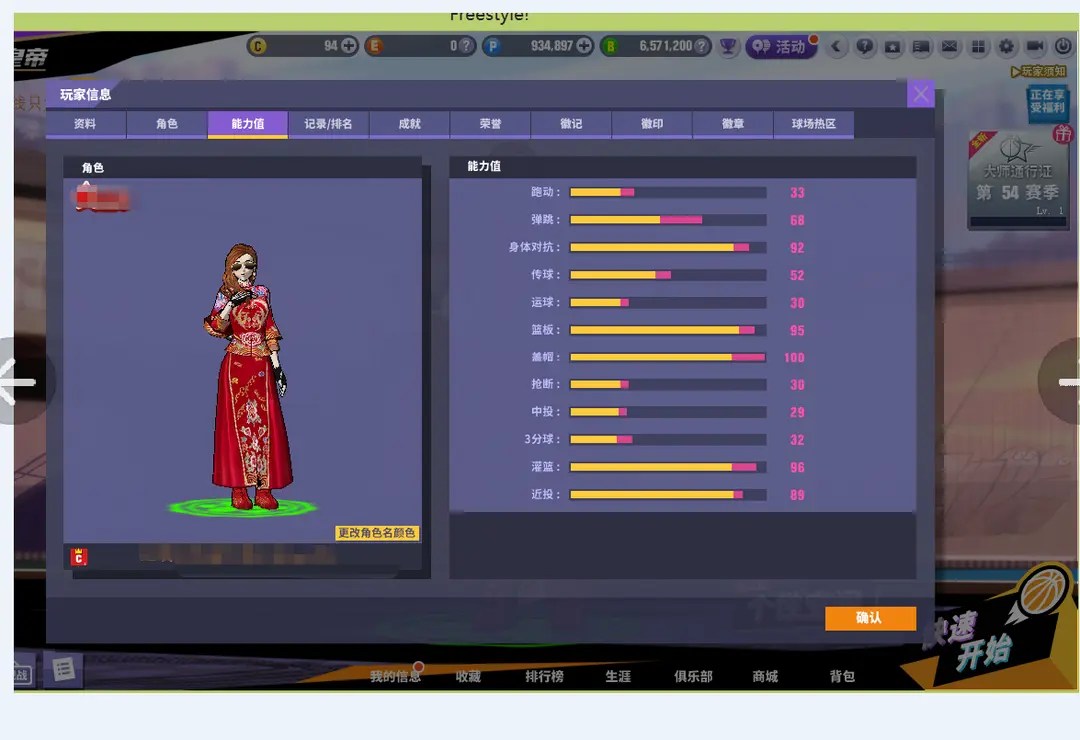The width and height of the screenshot is (1080, 740).
Task: Open the help question mark icon
Action: 864,46
